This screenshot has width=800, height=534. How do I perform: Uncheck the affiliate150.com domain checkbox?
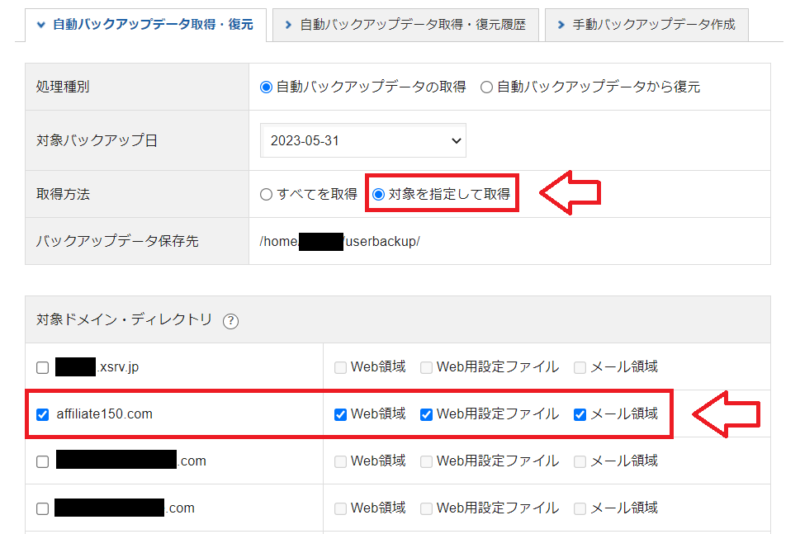pyautogui.click(x=42, y=414)
